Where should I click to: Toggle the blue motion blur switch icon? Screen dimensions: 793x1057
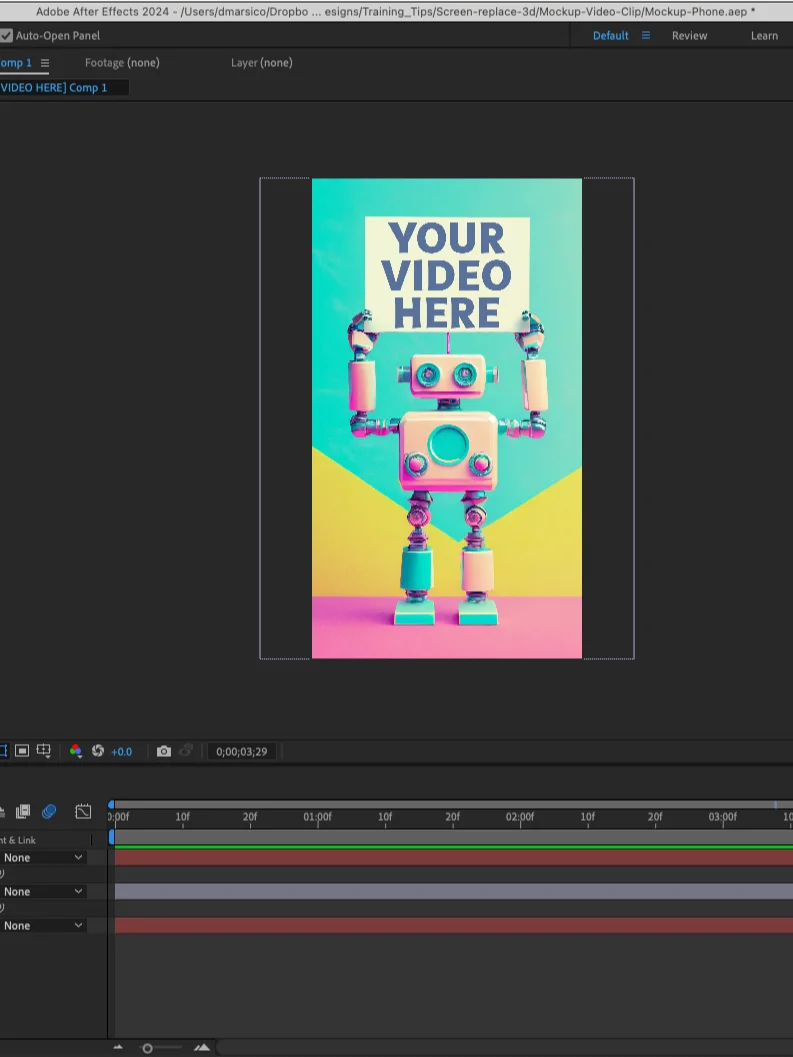pyautogui.click(x=49, y=812)
